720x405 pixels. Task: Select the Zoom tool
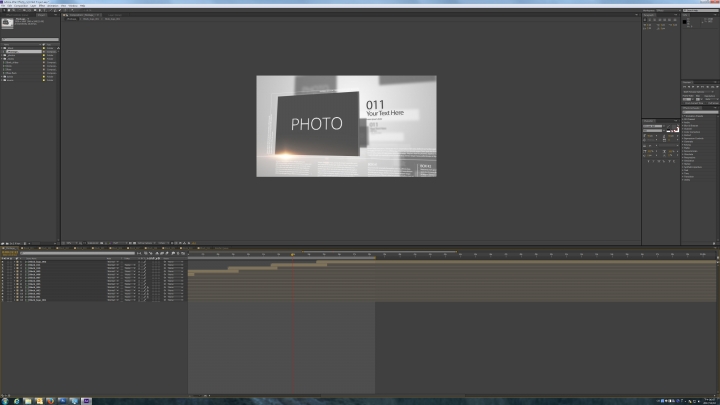pos(13,10)
